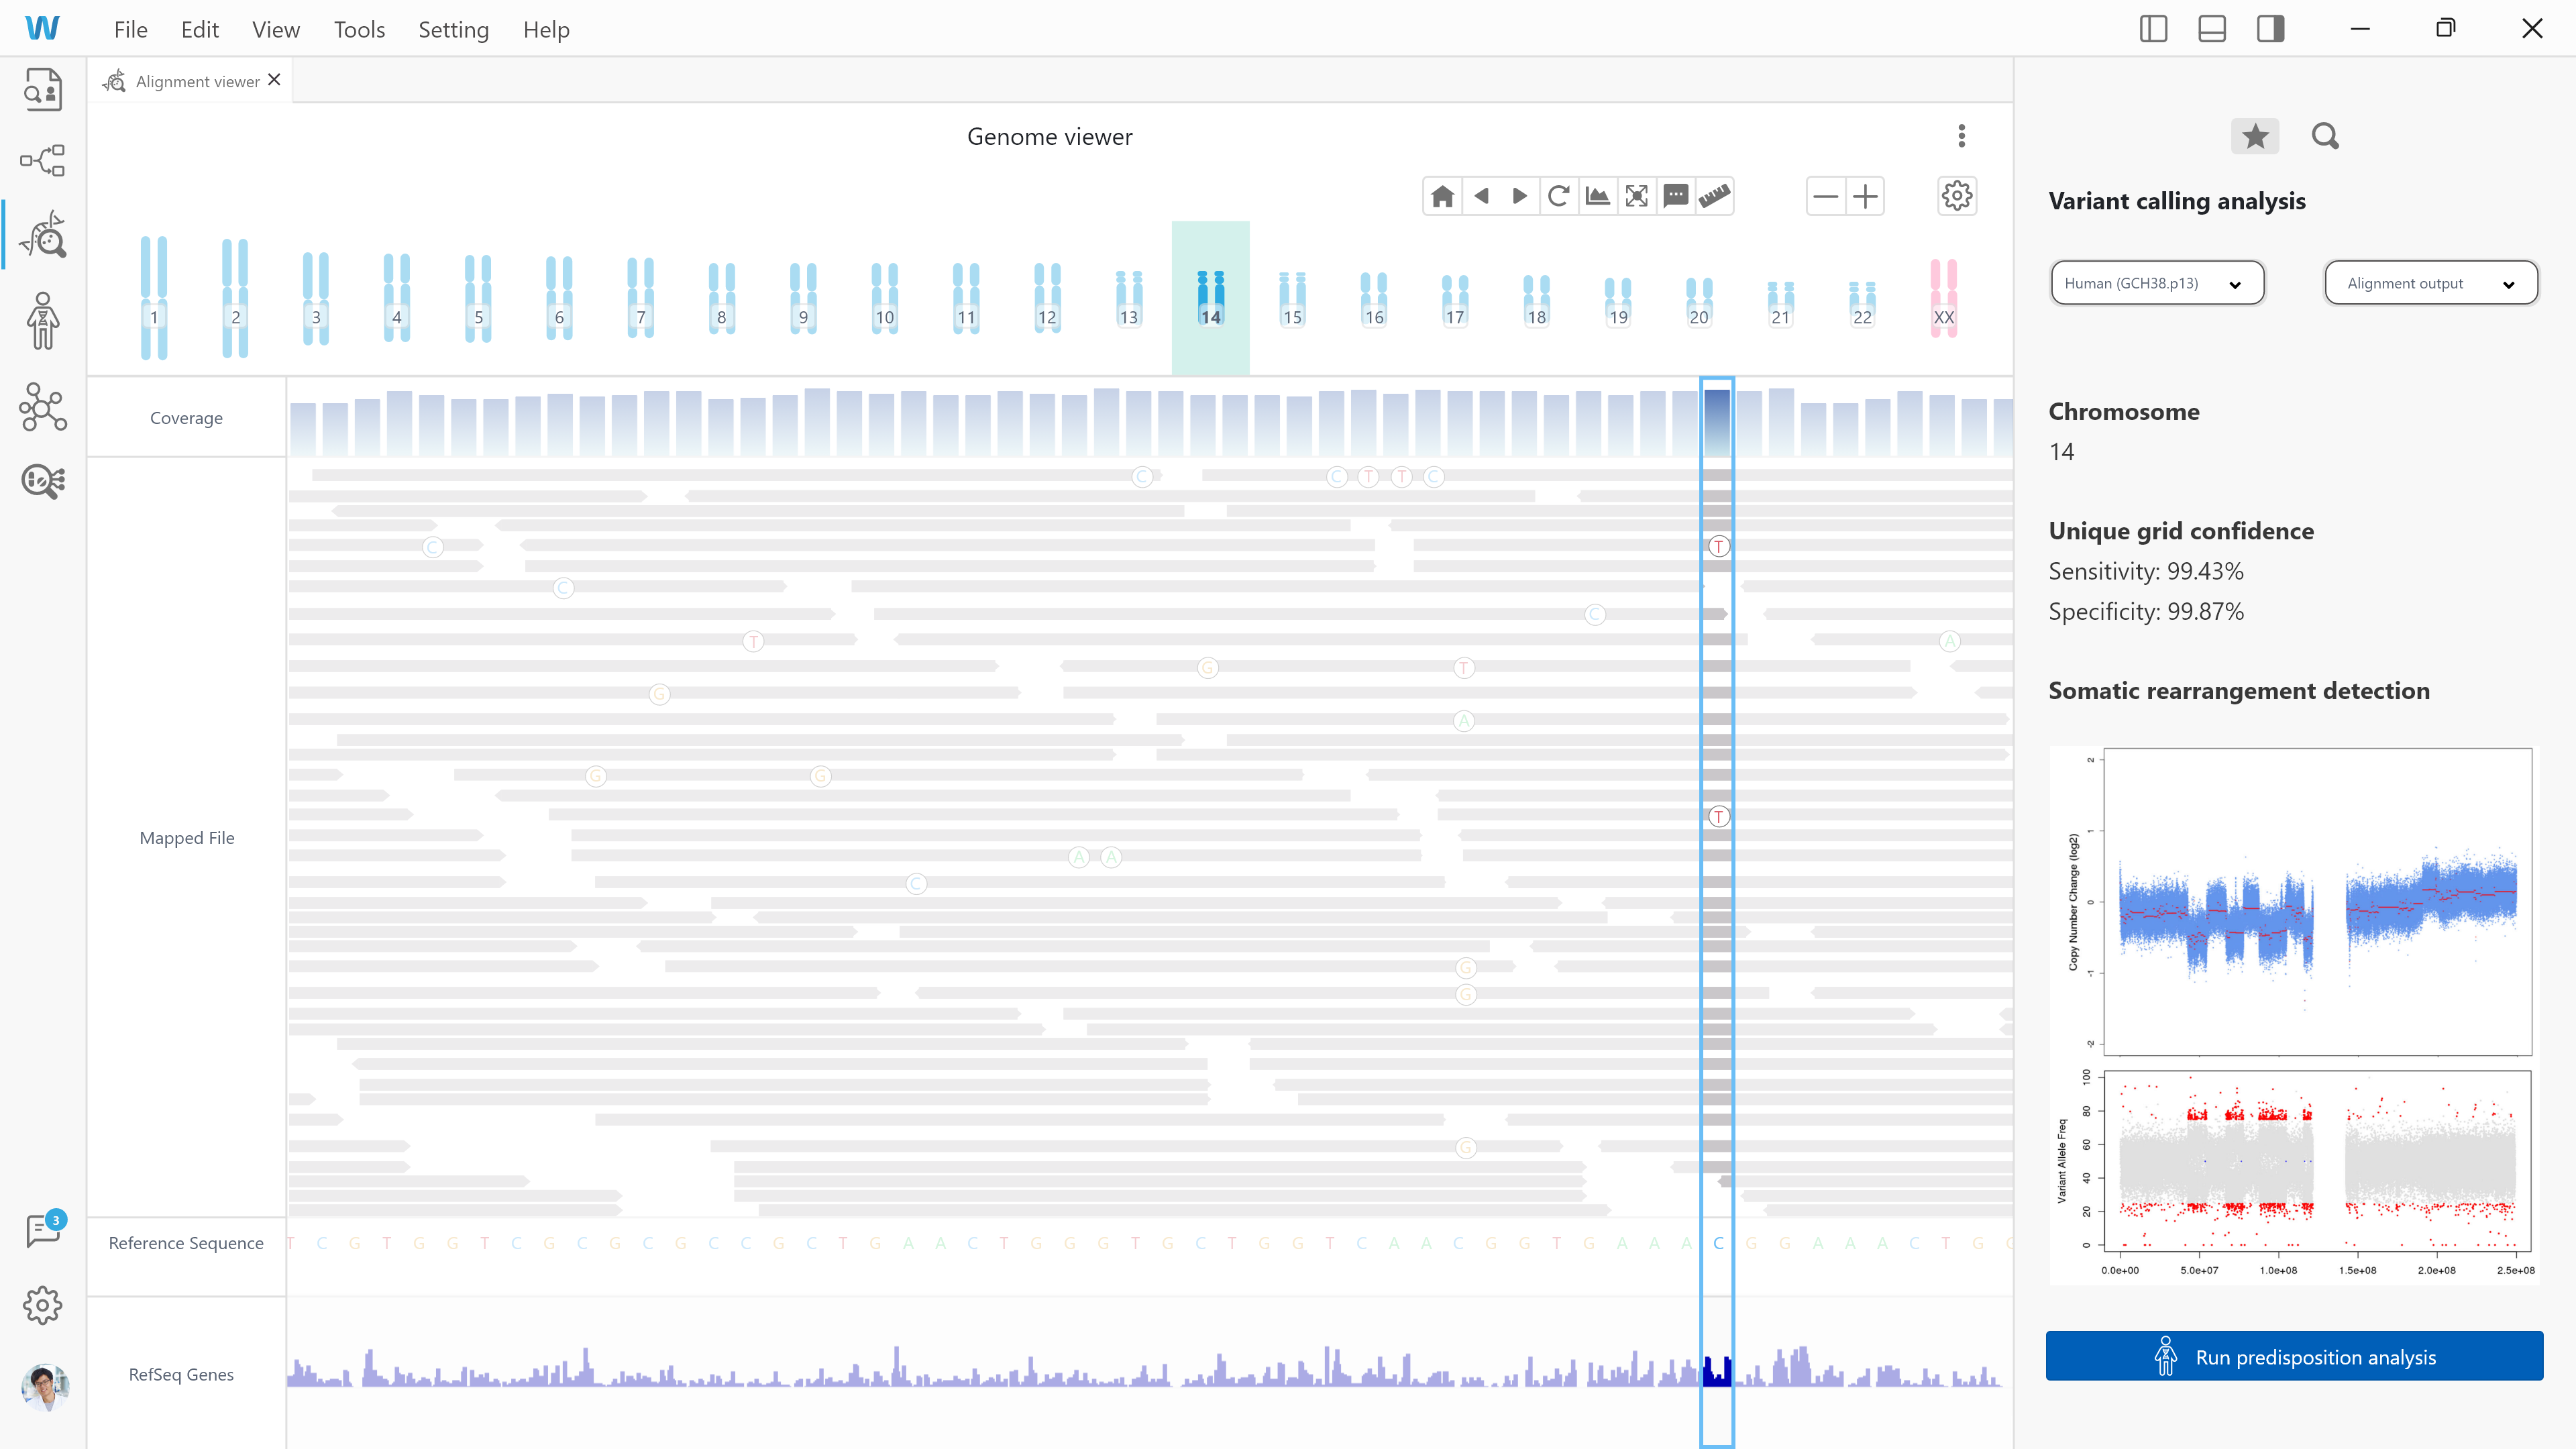The image size is (2576, 1449).
Task: Toggle the left sidebar panel layout
Action: (x=2153, y=29)
